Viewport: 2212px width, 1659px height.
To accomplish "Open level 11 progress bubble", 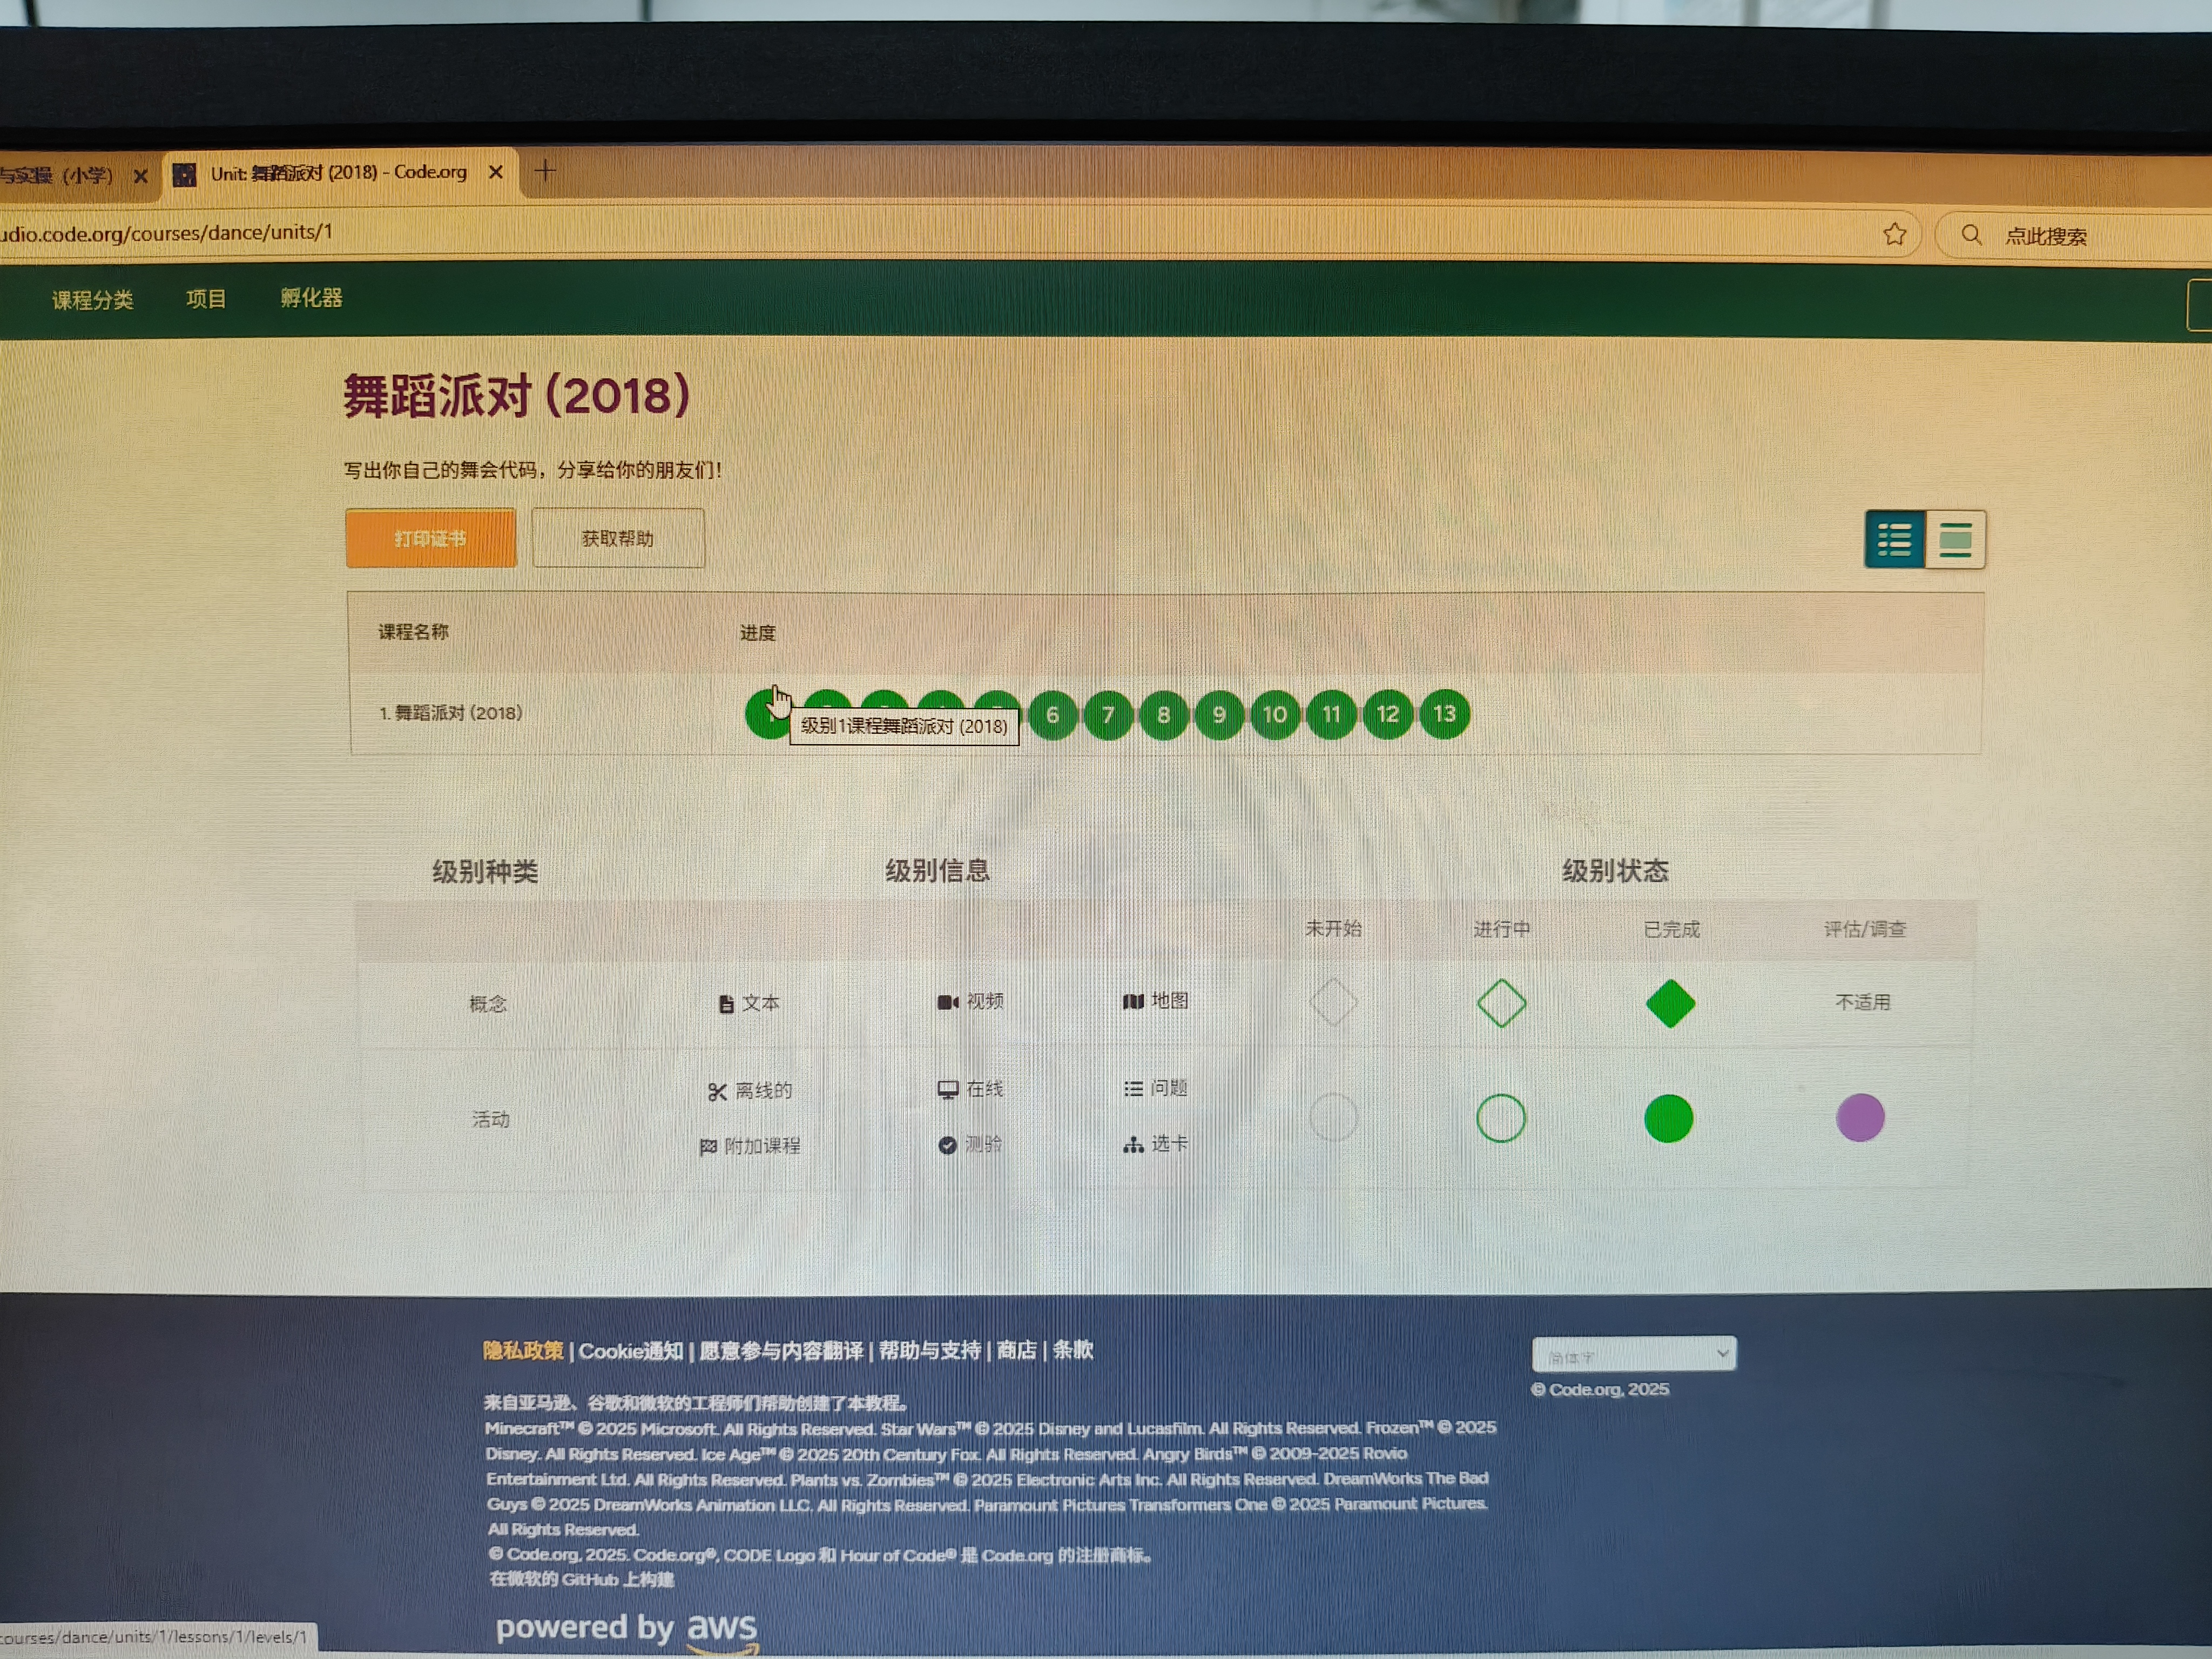I will 1331,715.
